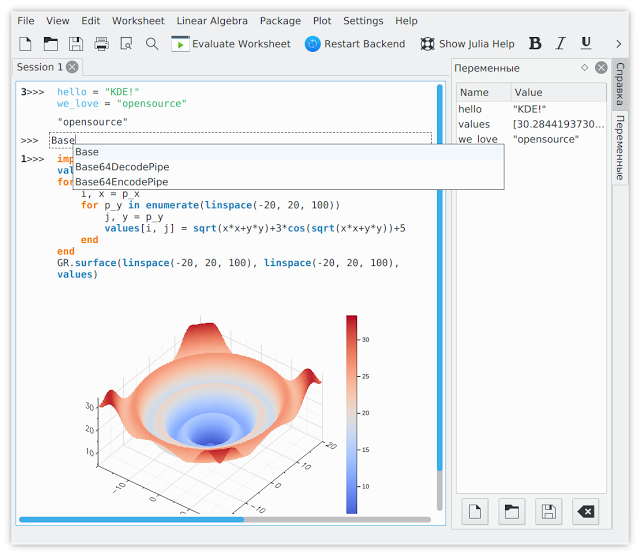Expand the toolbar overflow chevron
The height and width of the screenshot is (556, 640).
(x=618, y=44)
